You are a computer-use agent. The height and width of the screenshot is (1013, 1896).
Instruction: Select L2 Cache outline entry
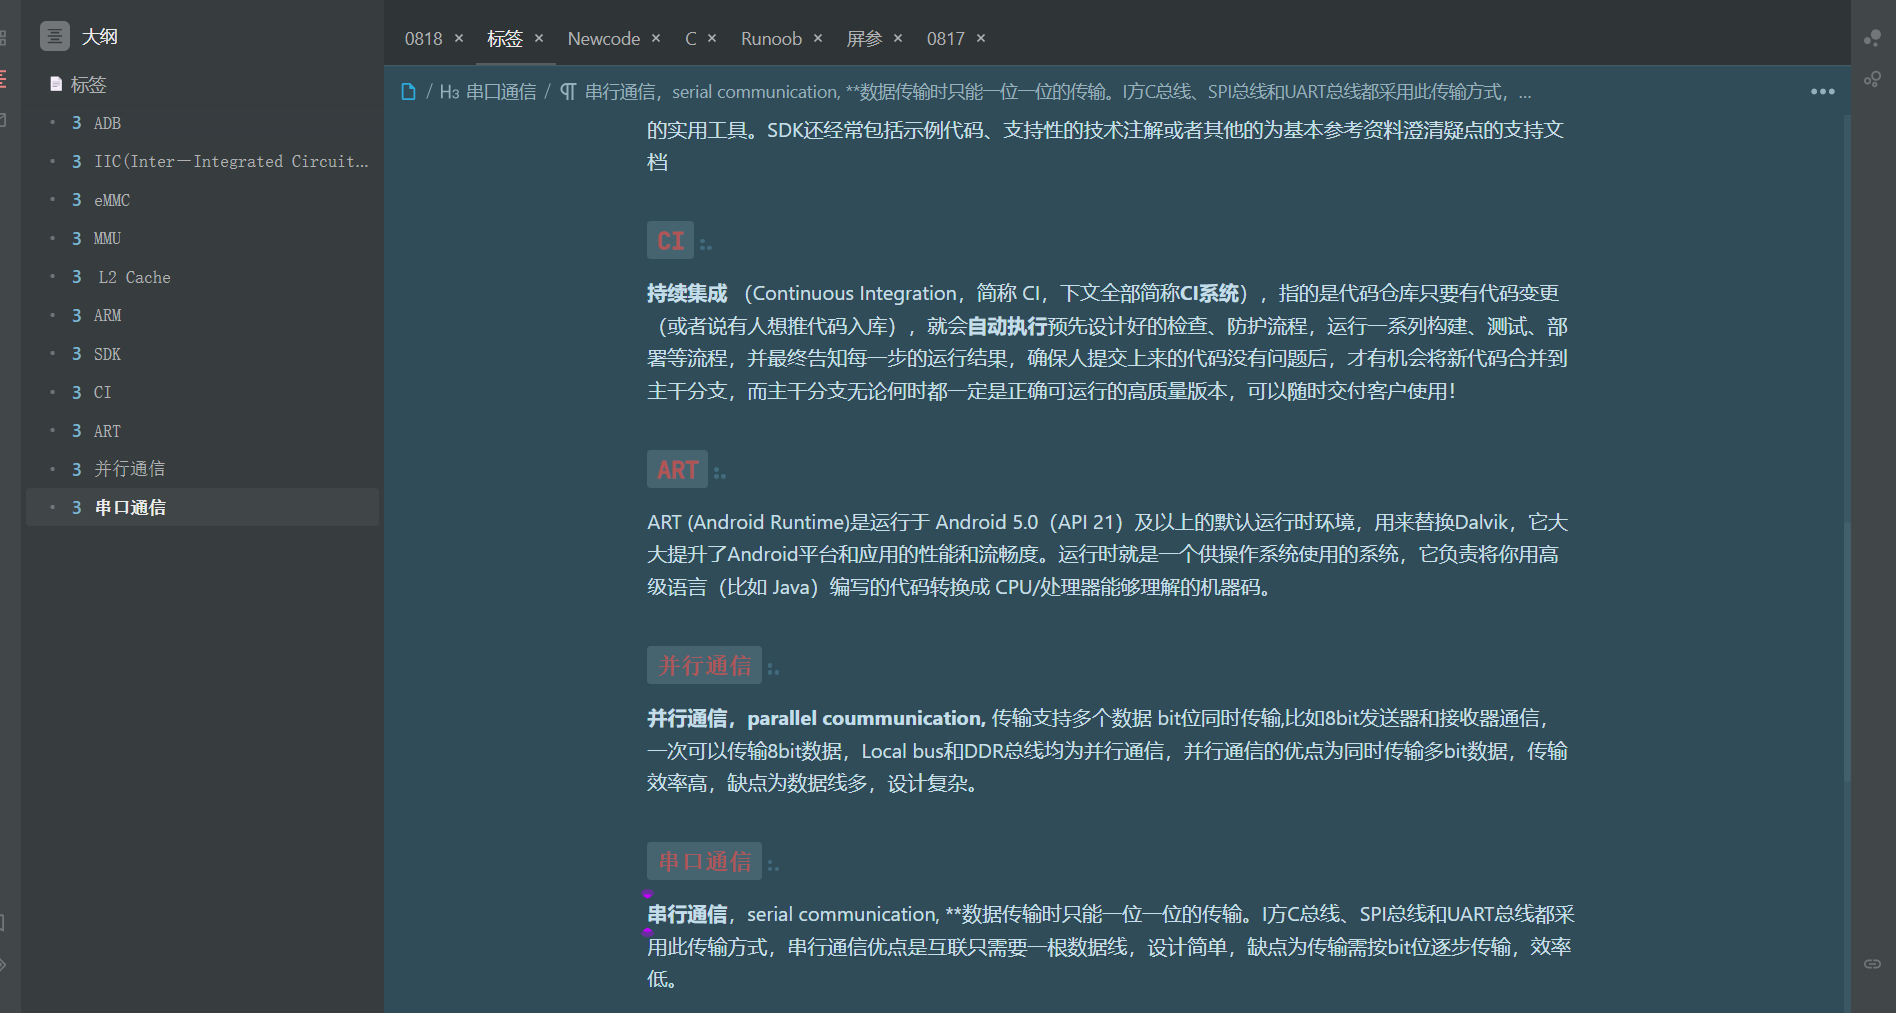pyautogui.click(x=134, y=277)
